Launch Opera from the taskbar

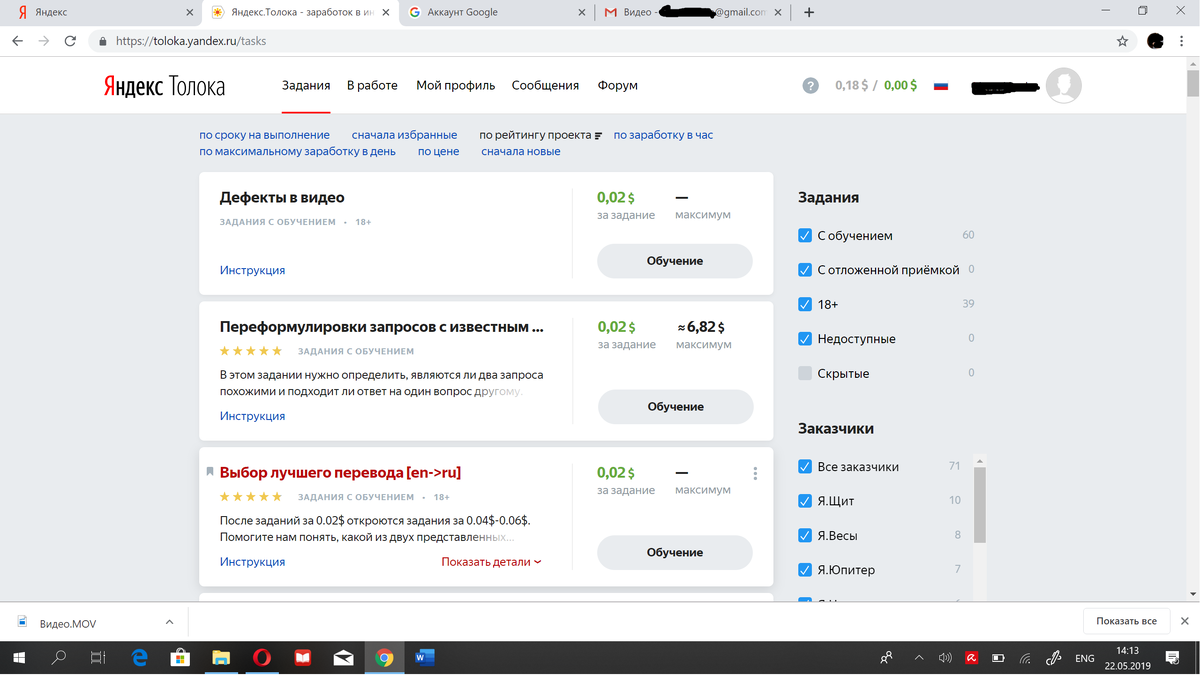[x=262, y=657]
